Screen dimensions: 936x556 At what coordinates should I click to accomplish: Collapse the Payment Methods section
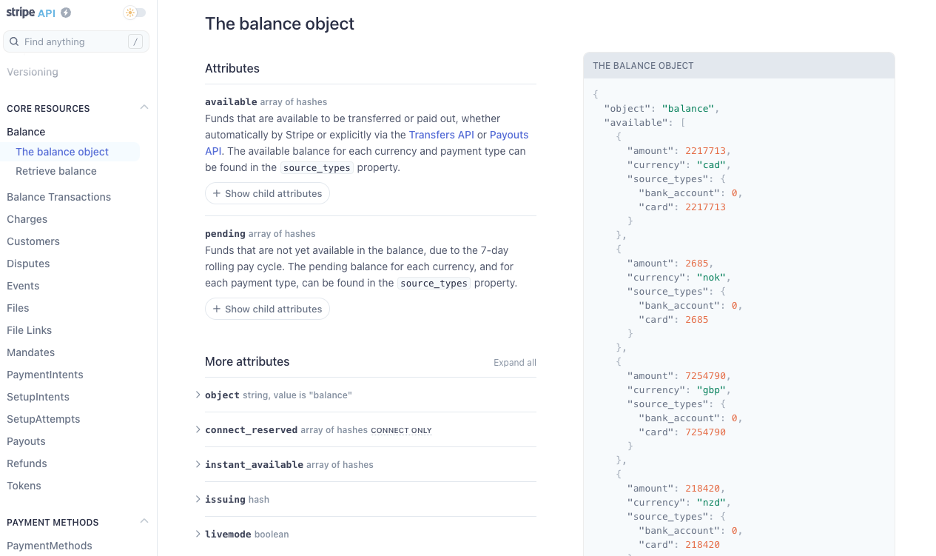pyautogui.click(x=144, y=521)
